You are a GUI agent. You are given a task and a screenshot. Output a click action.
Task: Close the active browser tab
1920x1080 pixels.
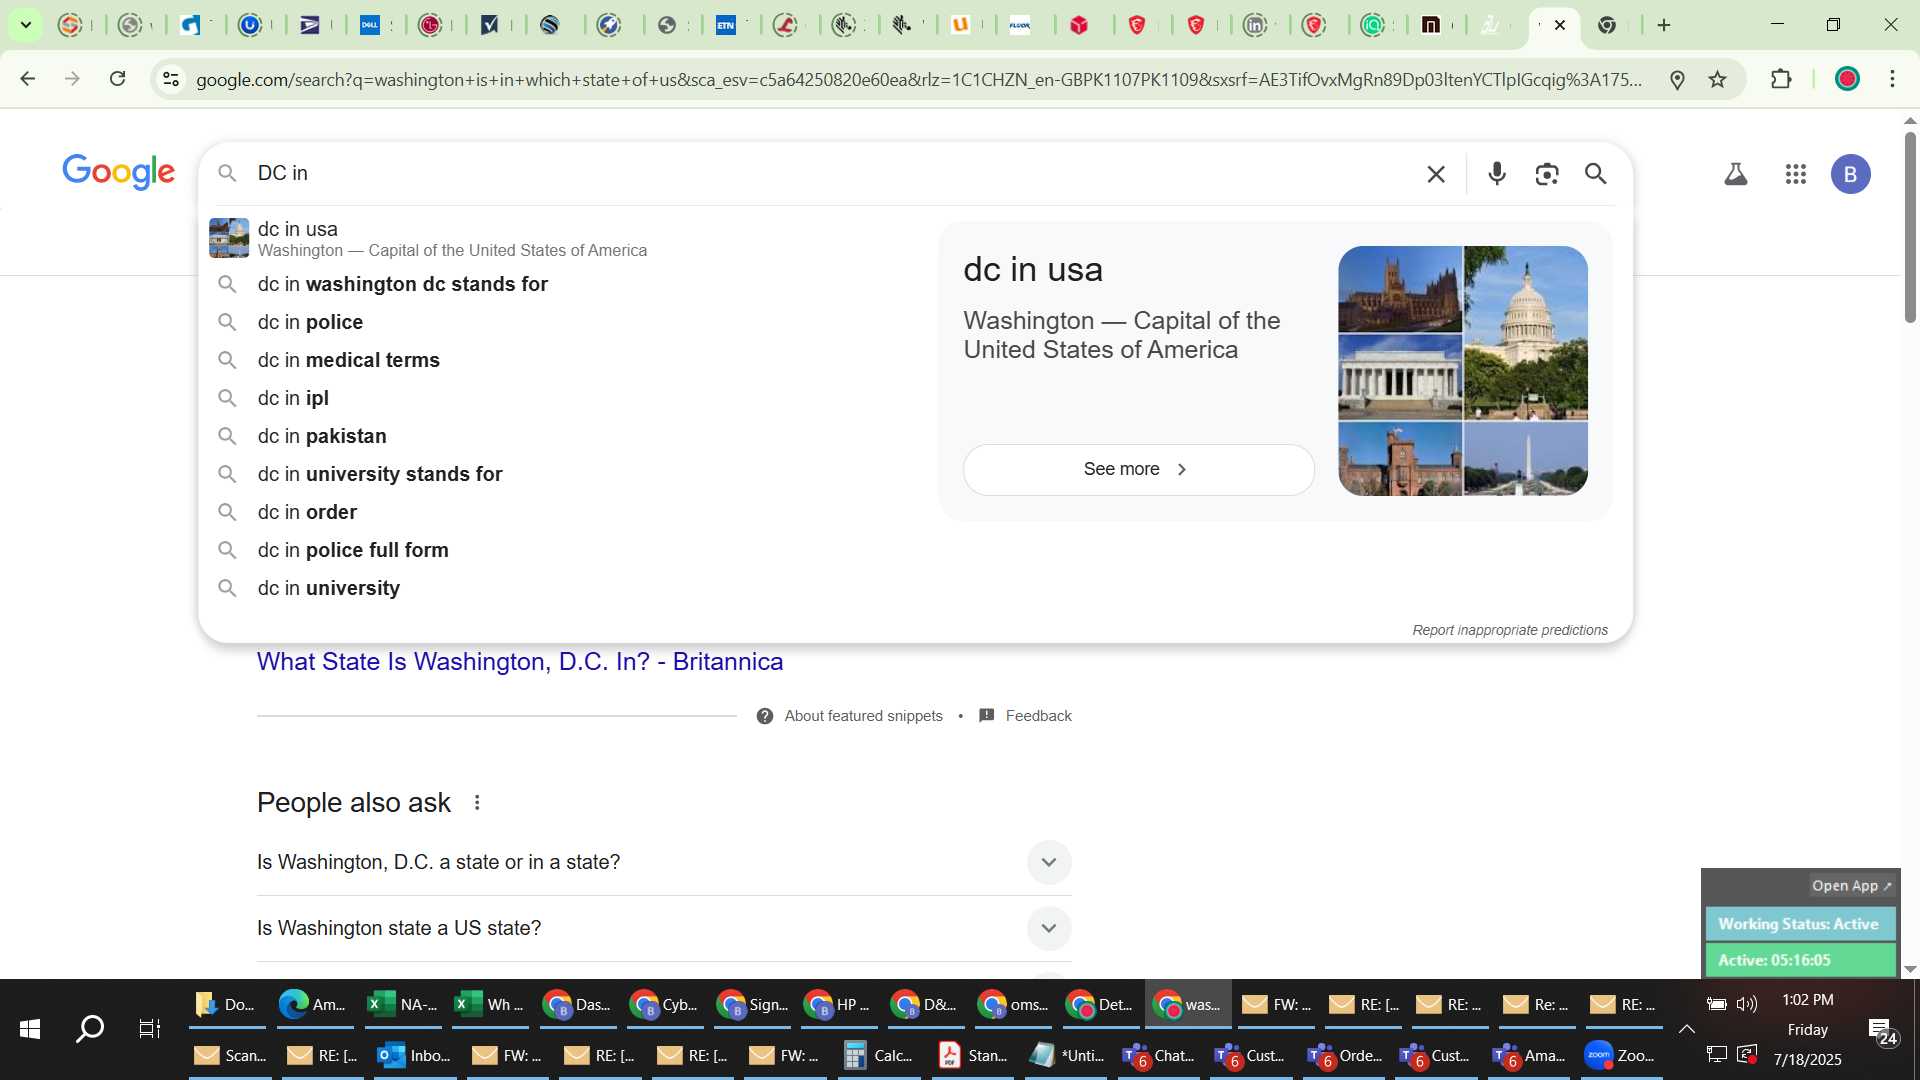tap(1560, 25)
